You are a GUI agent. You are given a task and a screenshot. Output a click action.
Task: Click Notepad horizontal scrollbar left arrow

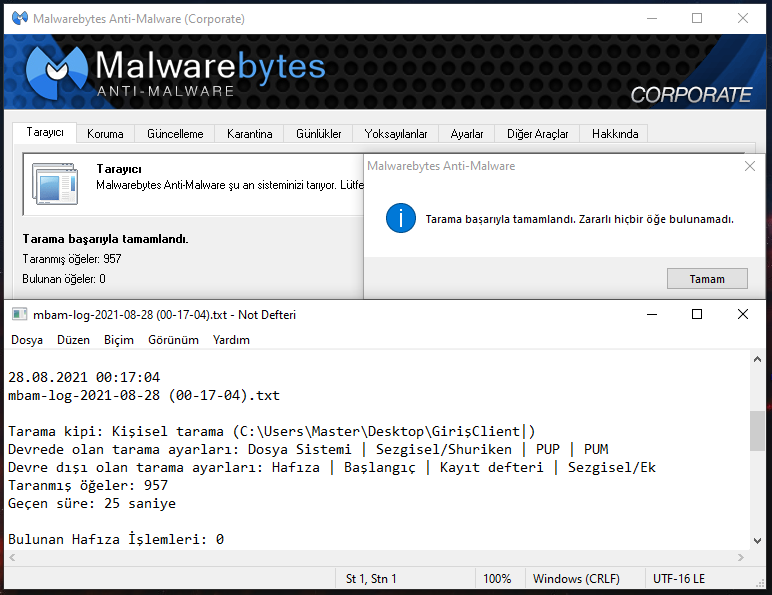click(12, 557)
